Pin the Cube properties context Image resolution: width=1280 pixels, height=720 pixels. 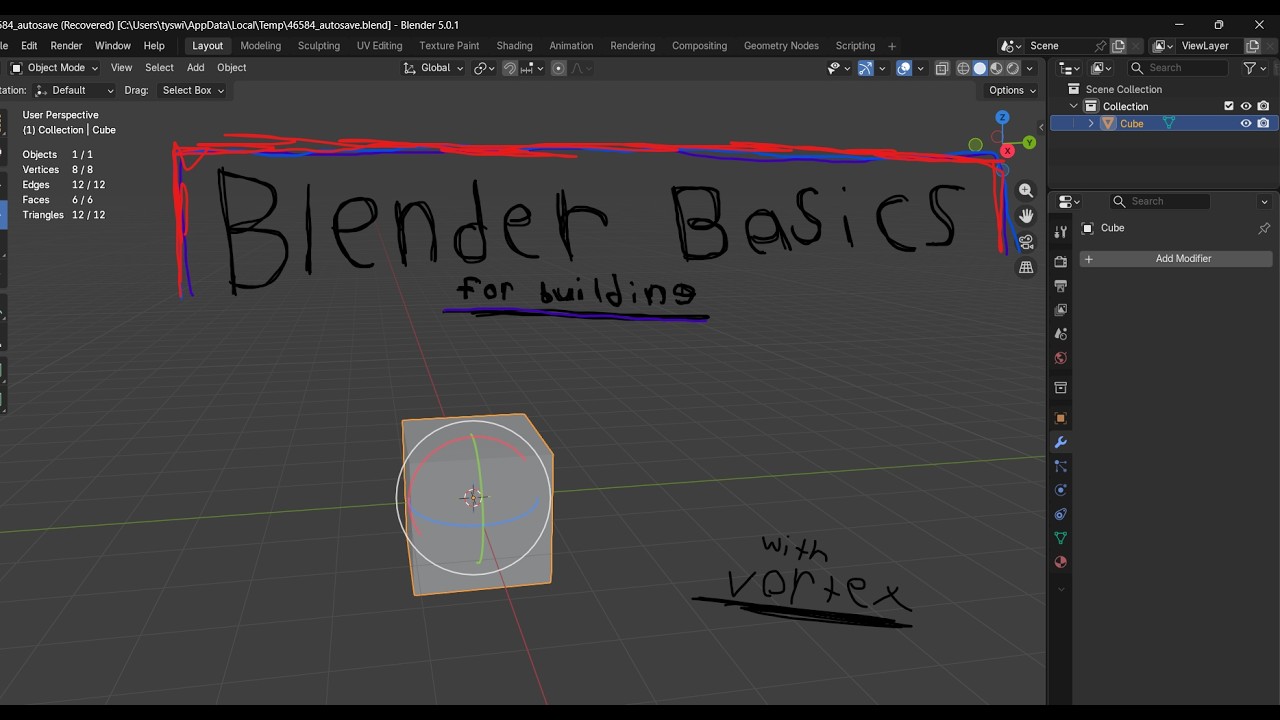coord(1264,228)
